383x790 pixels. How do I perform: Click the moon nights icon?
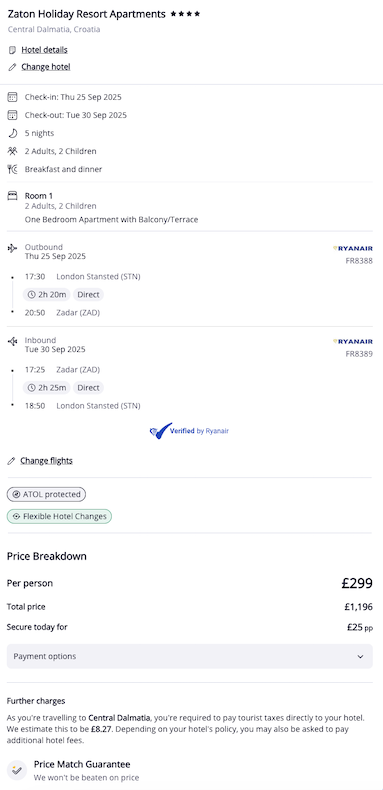[x=13, y=133]
